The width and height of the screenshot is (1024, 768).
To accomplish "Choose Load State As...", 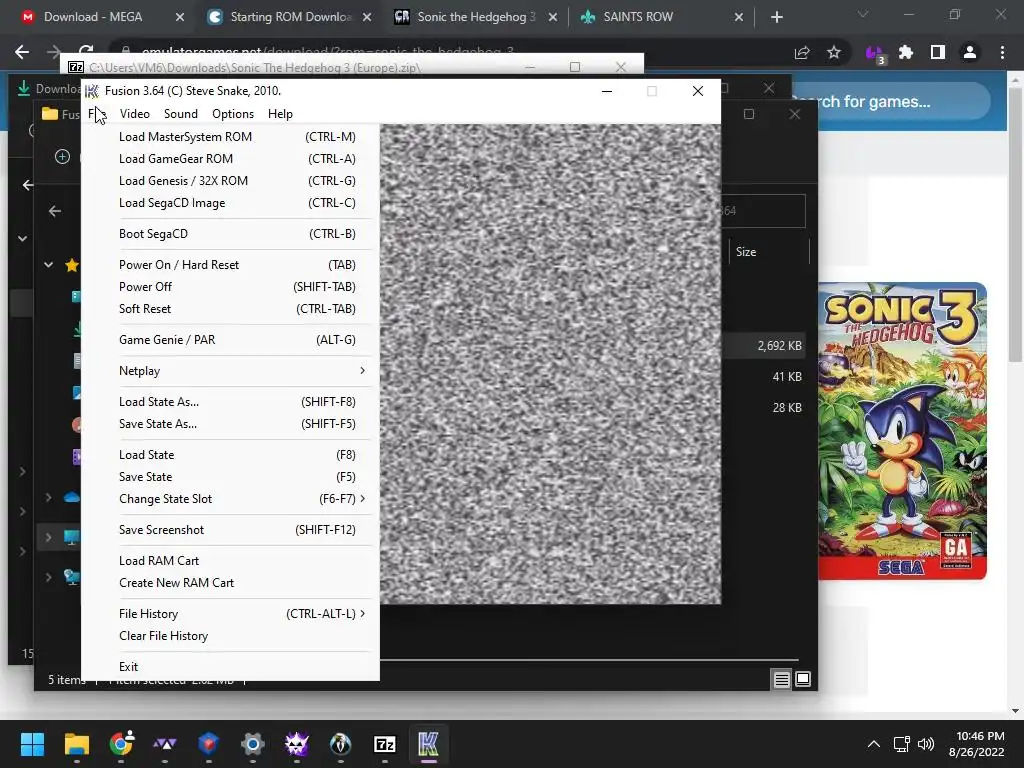I will click(x=231, y=402).
